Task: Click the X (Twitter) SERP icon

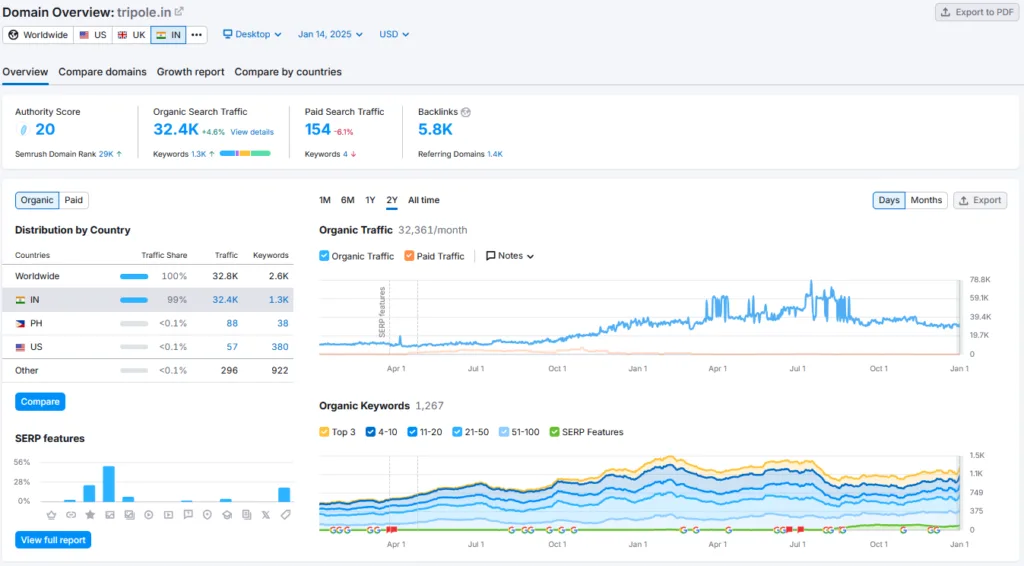Action: [266, 514]
